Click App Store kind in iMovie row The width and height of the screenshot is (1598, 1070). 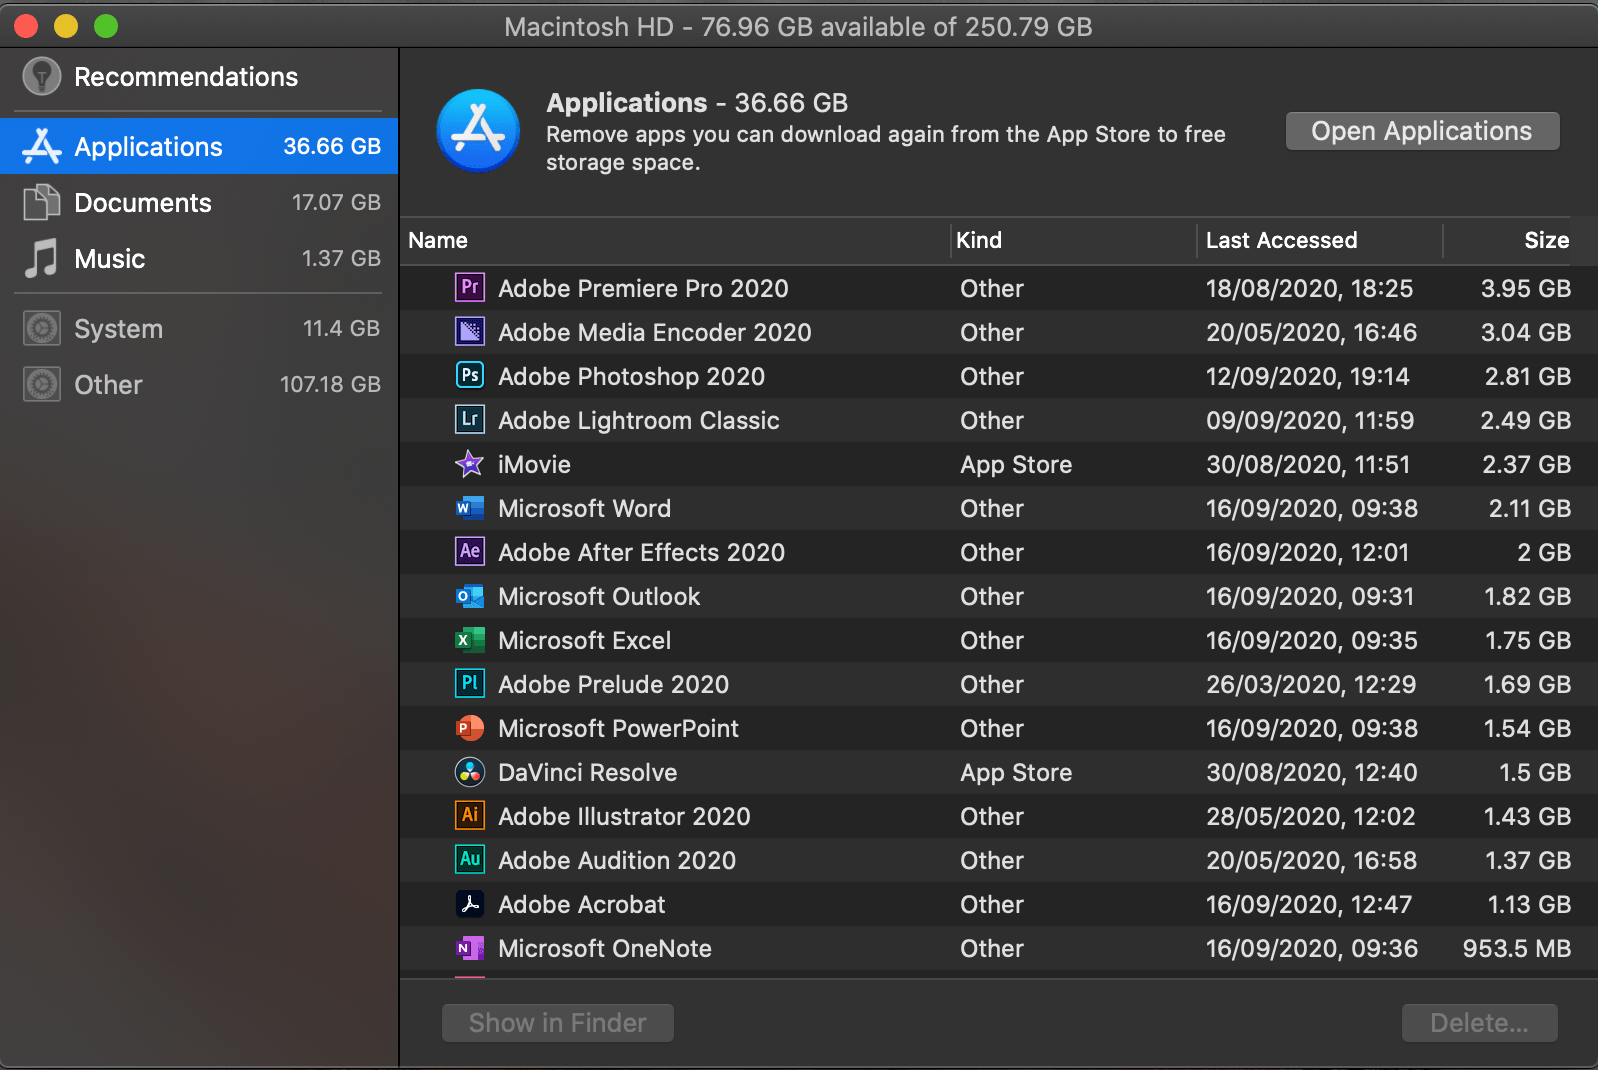[x=1016, y=465]
